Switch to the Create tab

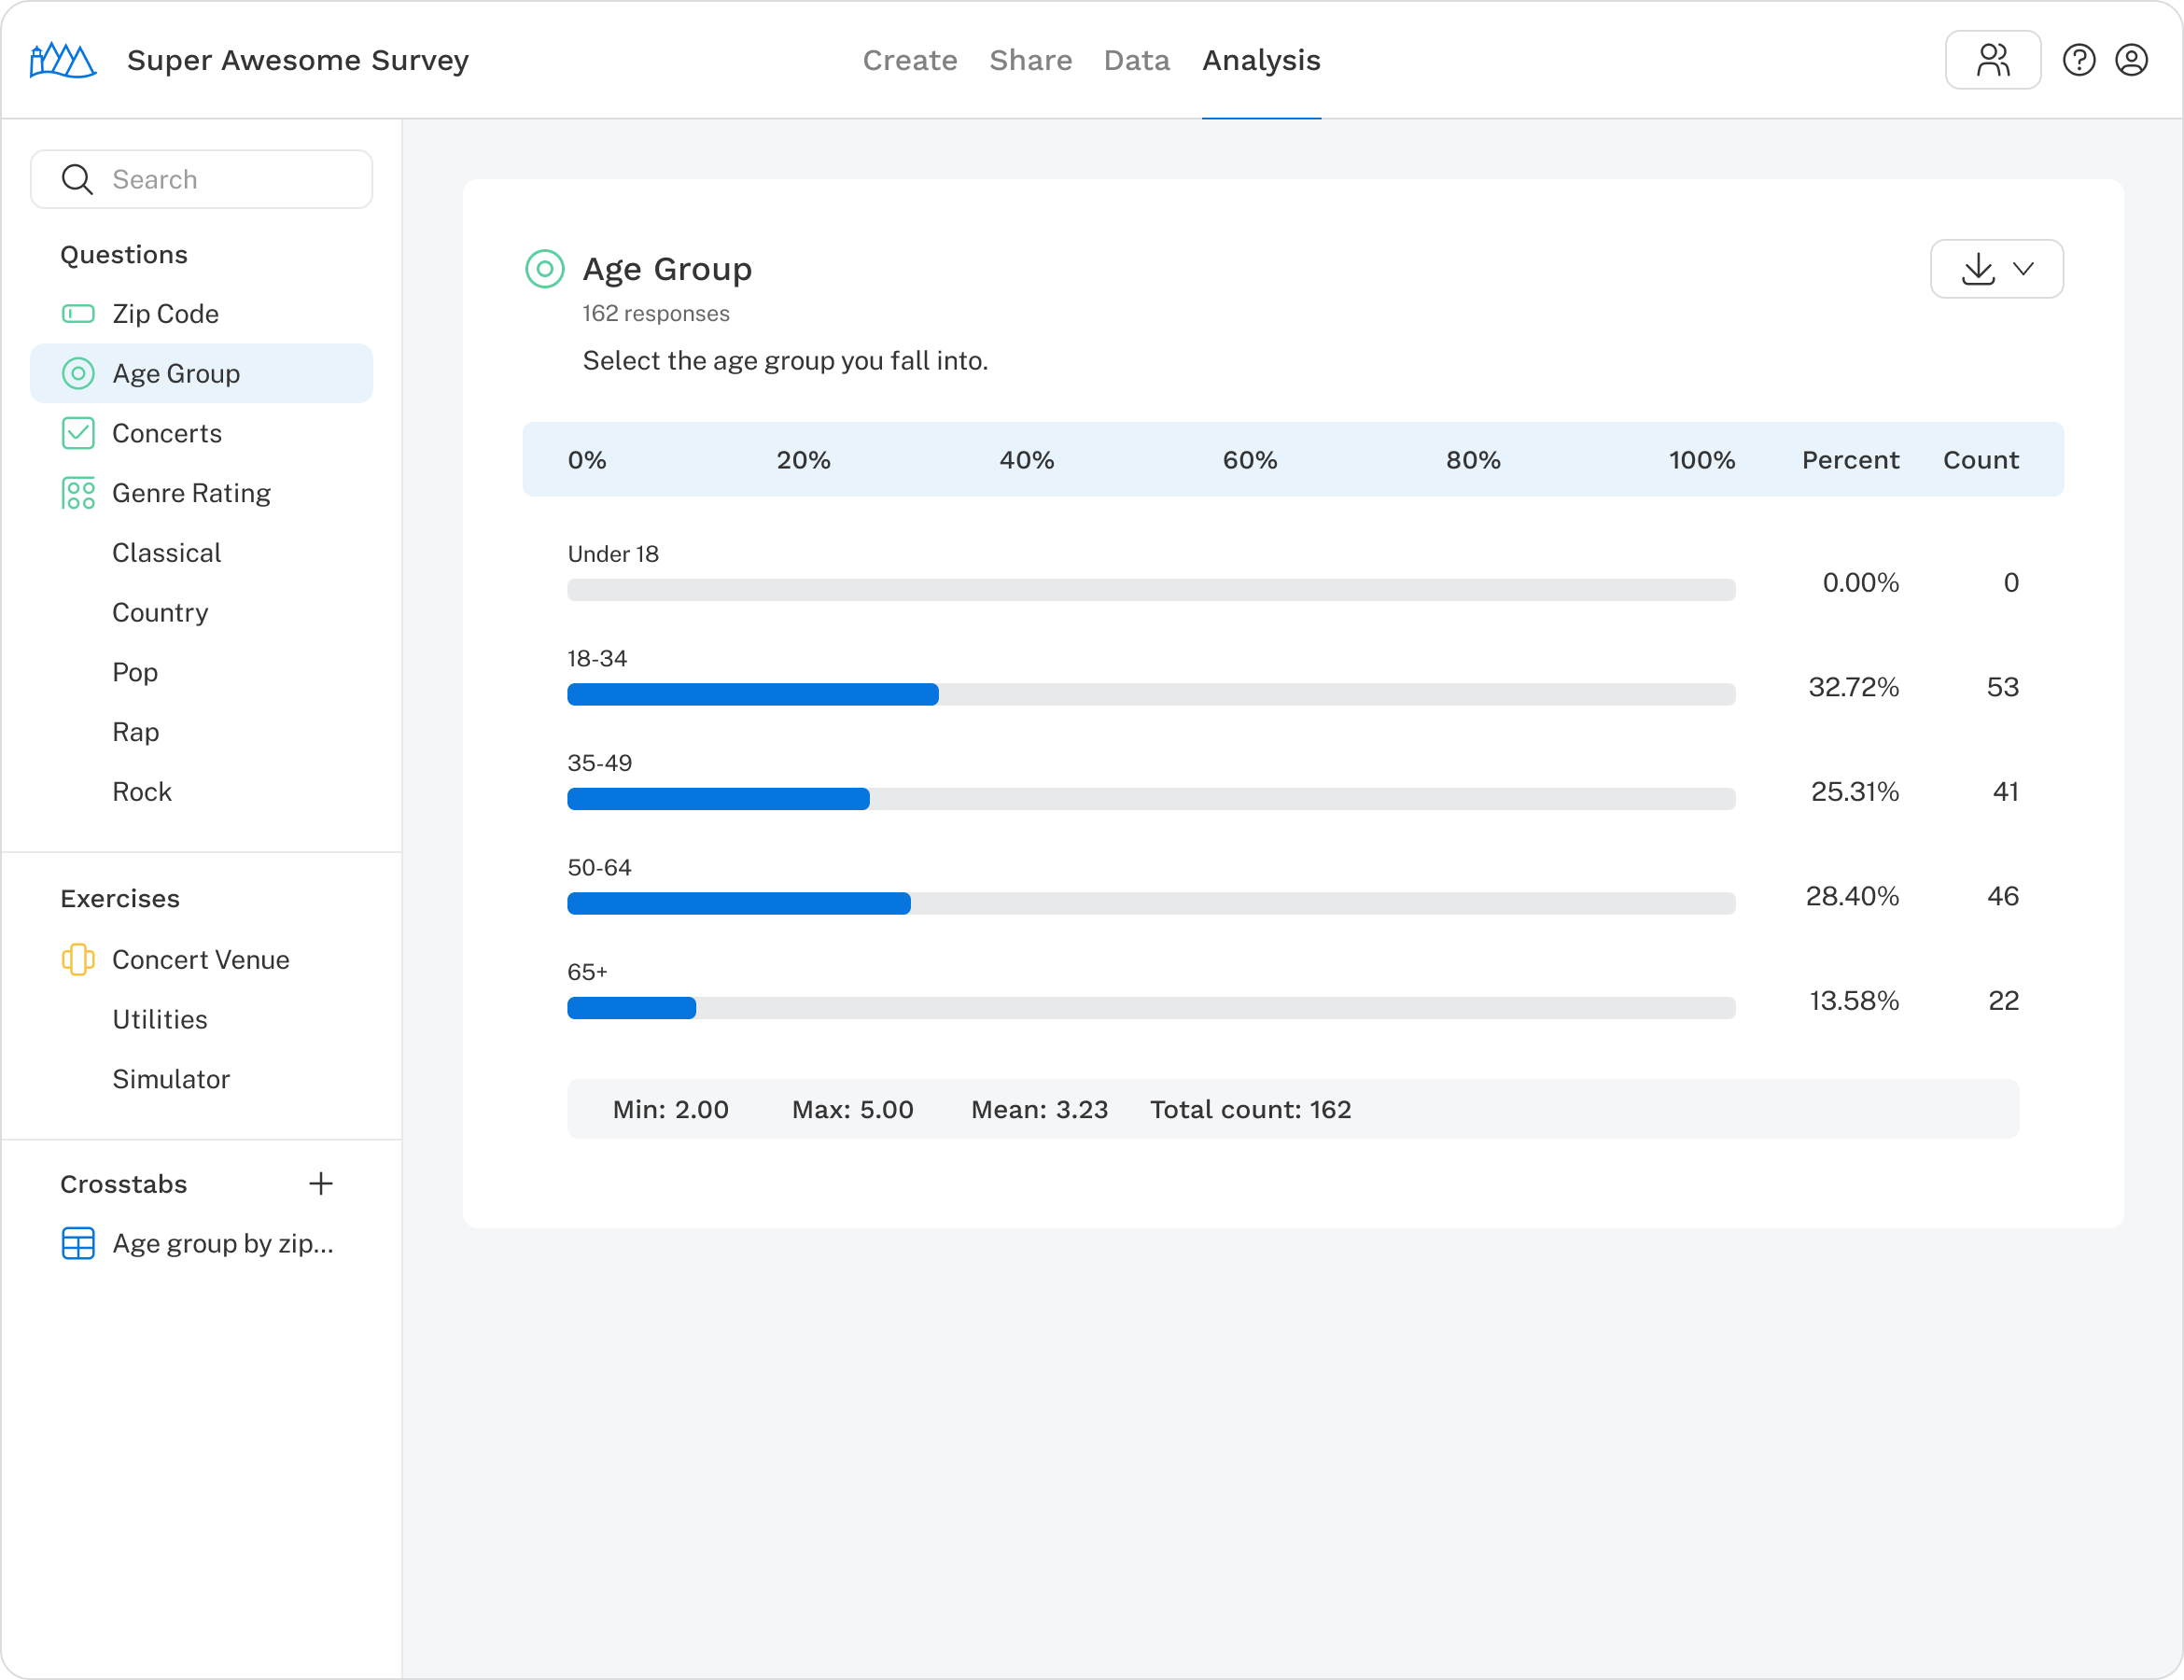click(910, 60)
